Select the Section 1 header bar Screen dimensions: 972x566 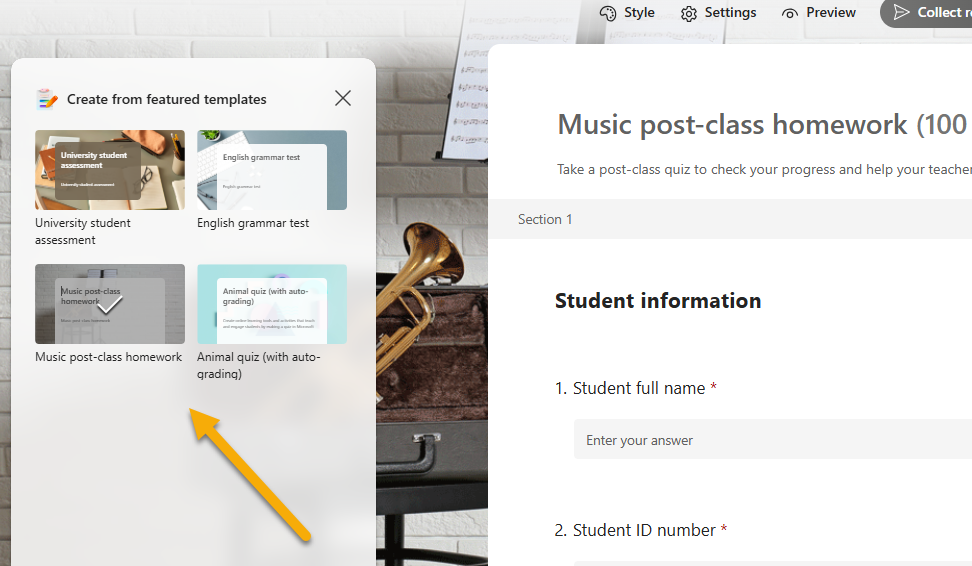729,219
